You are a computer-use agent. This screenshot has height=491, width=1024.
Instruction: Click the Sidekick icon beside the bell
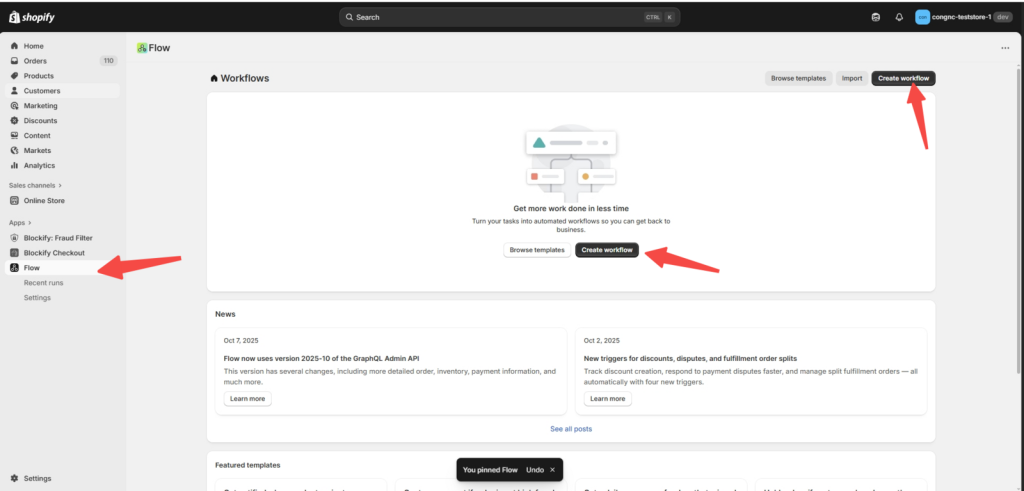click(x=876, y=18)
